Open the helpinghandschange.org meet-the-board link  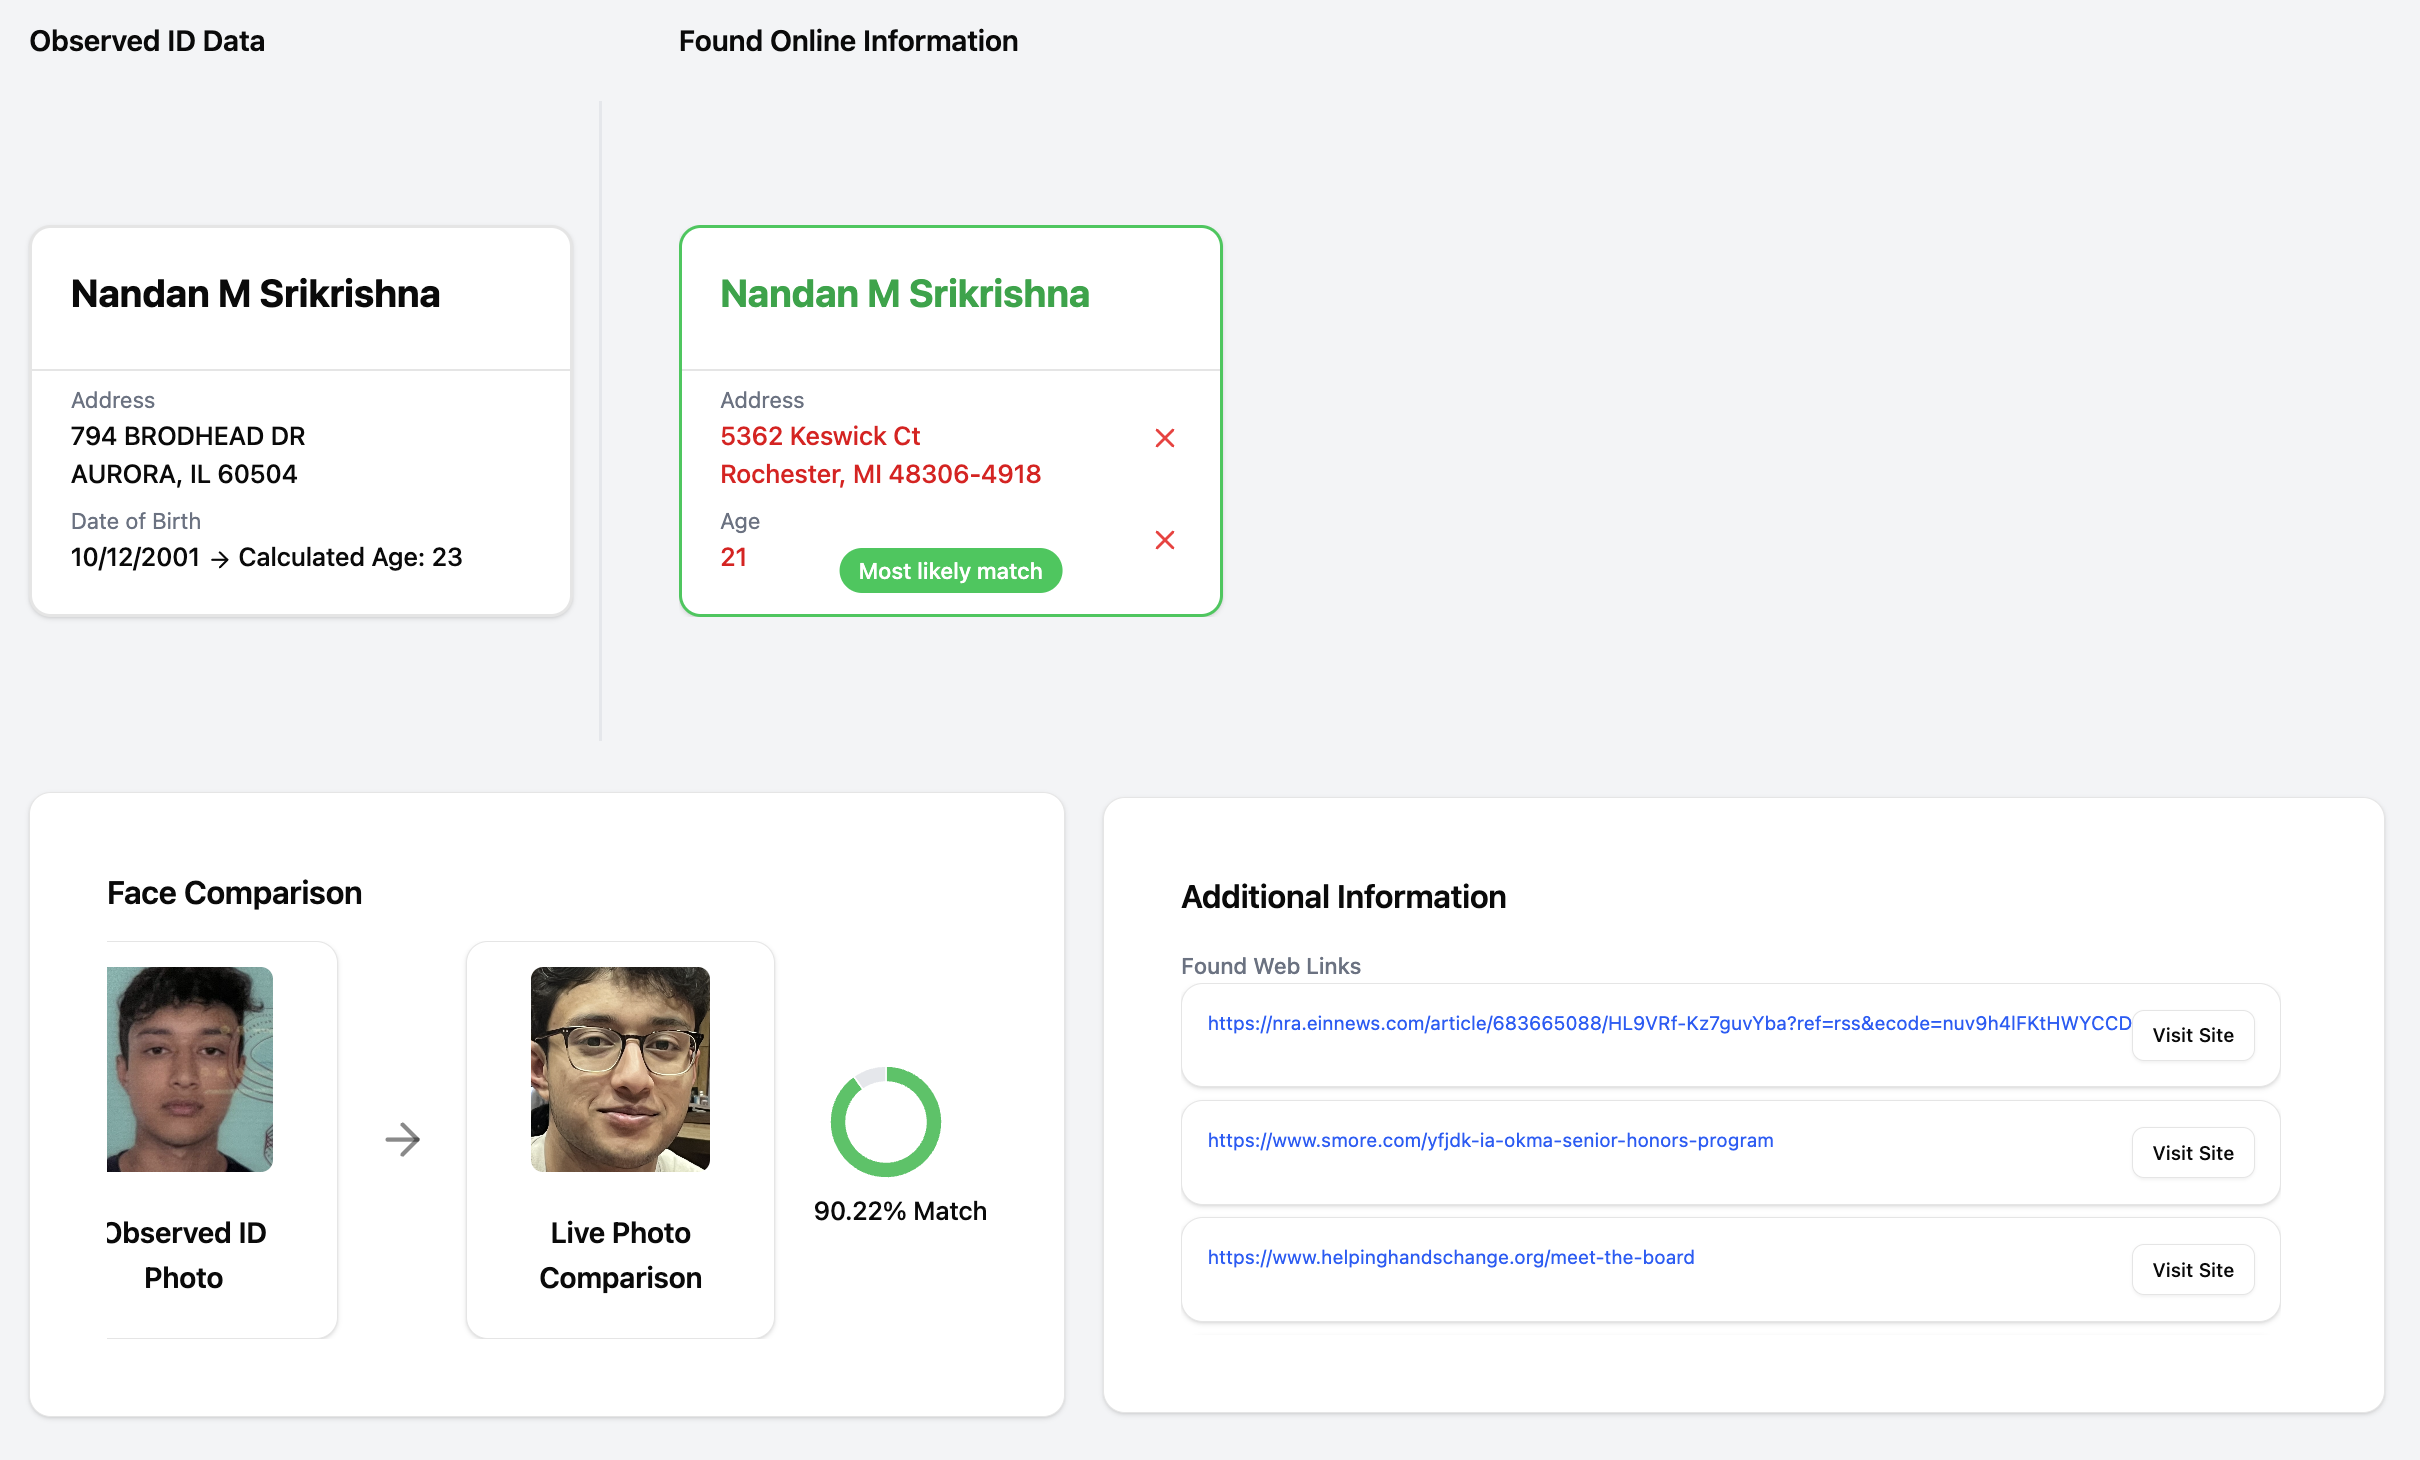click(1450, 1257)
